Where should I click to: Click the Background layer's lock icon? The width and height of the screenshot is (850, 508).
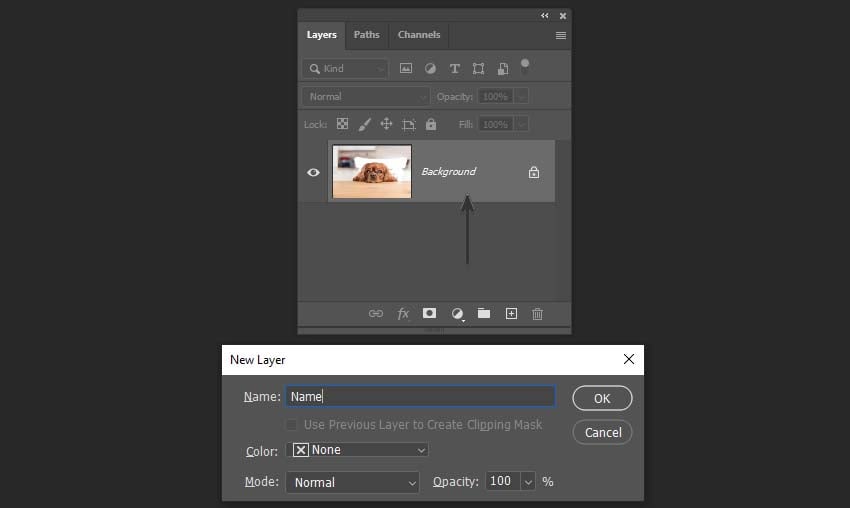point(534,172)
